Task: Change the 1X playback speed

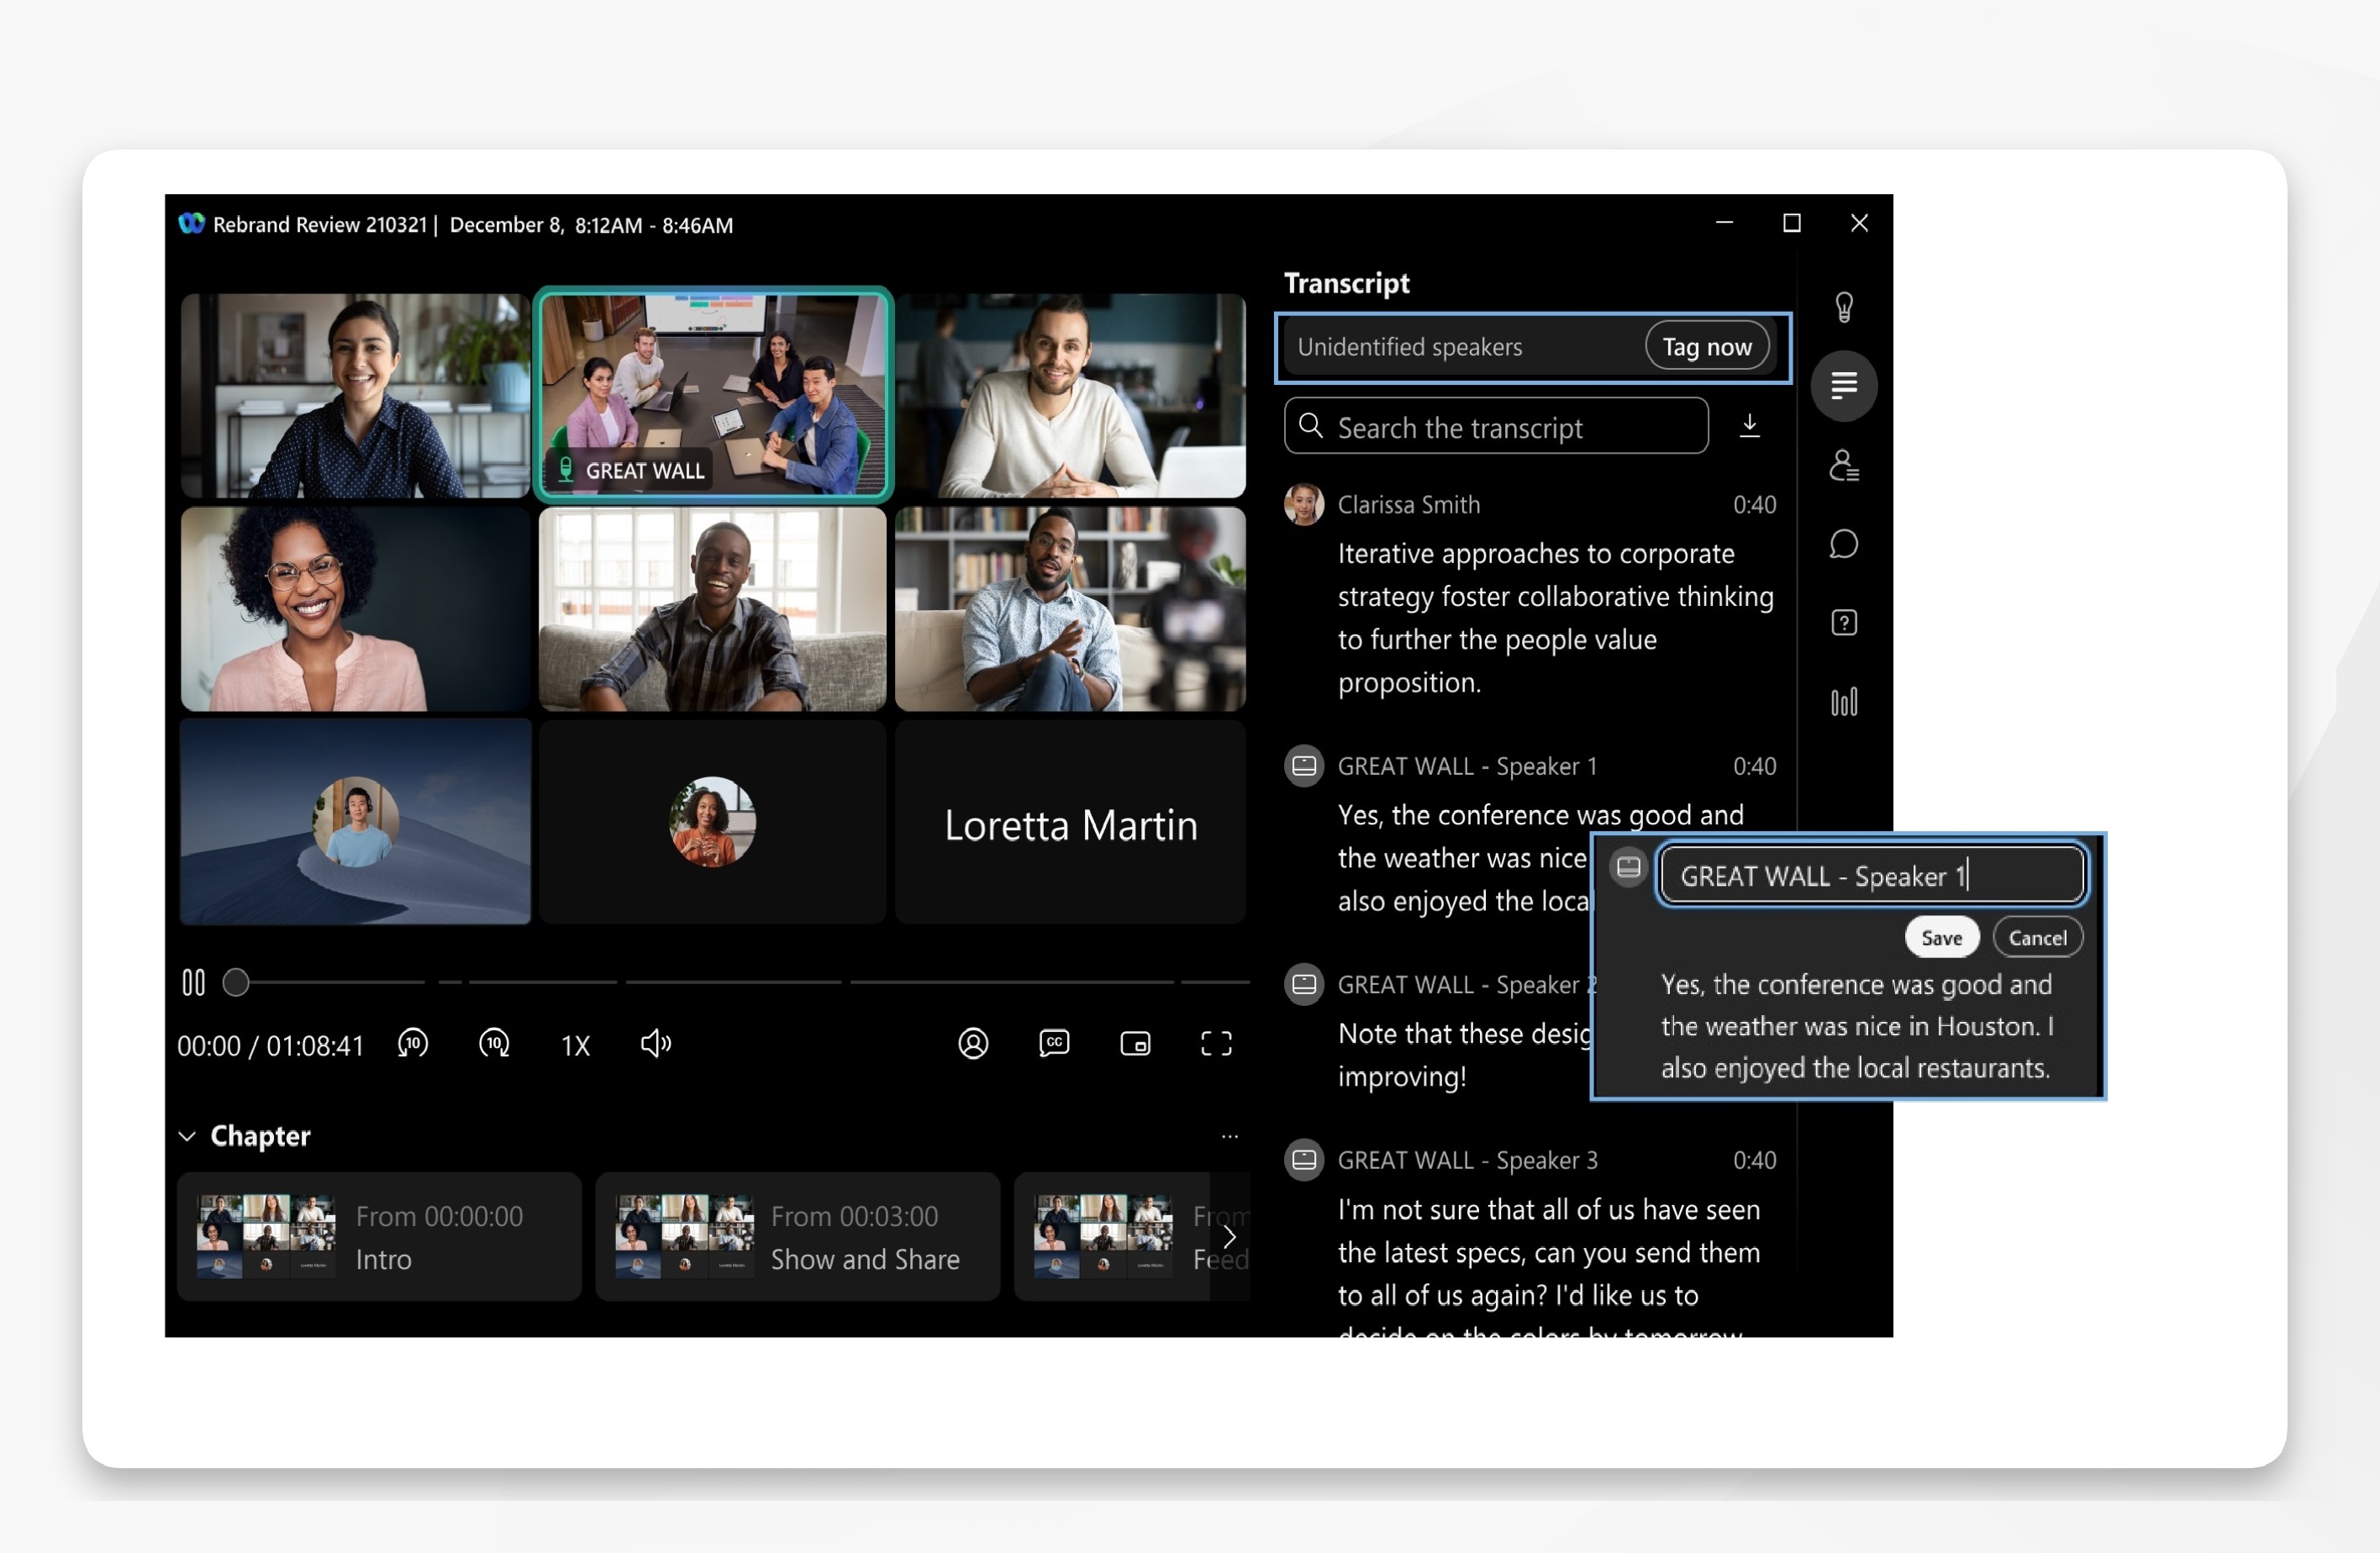Action: [575, 1046]
